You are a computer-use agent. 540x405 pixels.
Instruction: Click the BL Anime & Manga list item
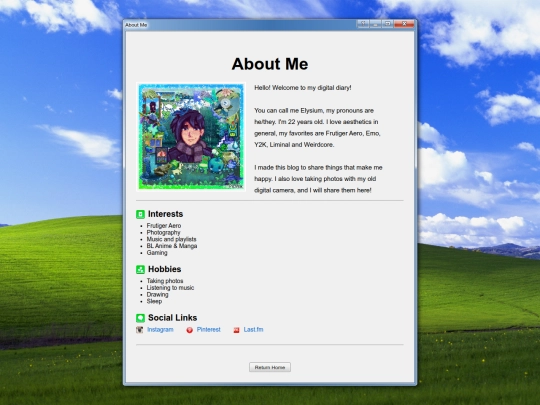(x=172, y=246)
